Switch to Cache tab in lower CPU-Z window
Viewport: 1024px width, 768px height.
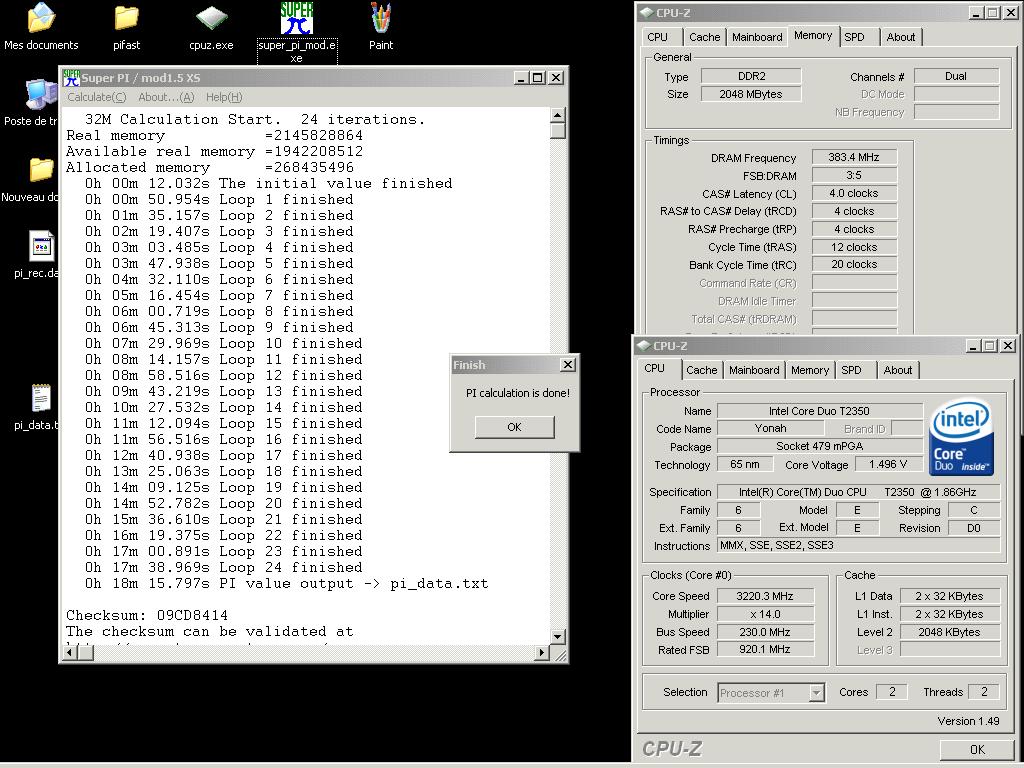tap(702, 370)
